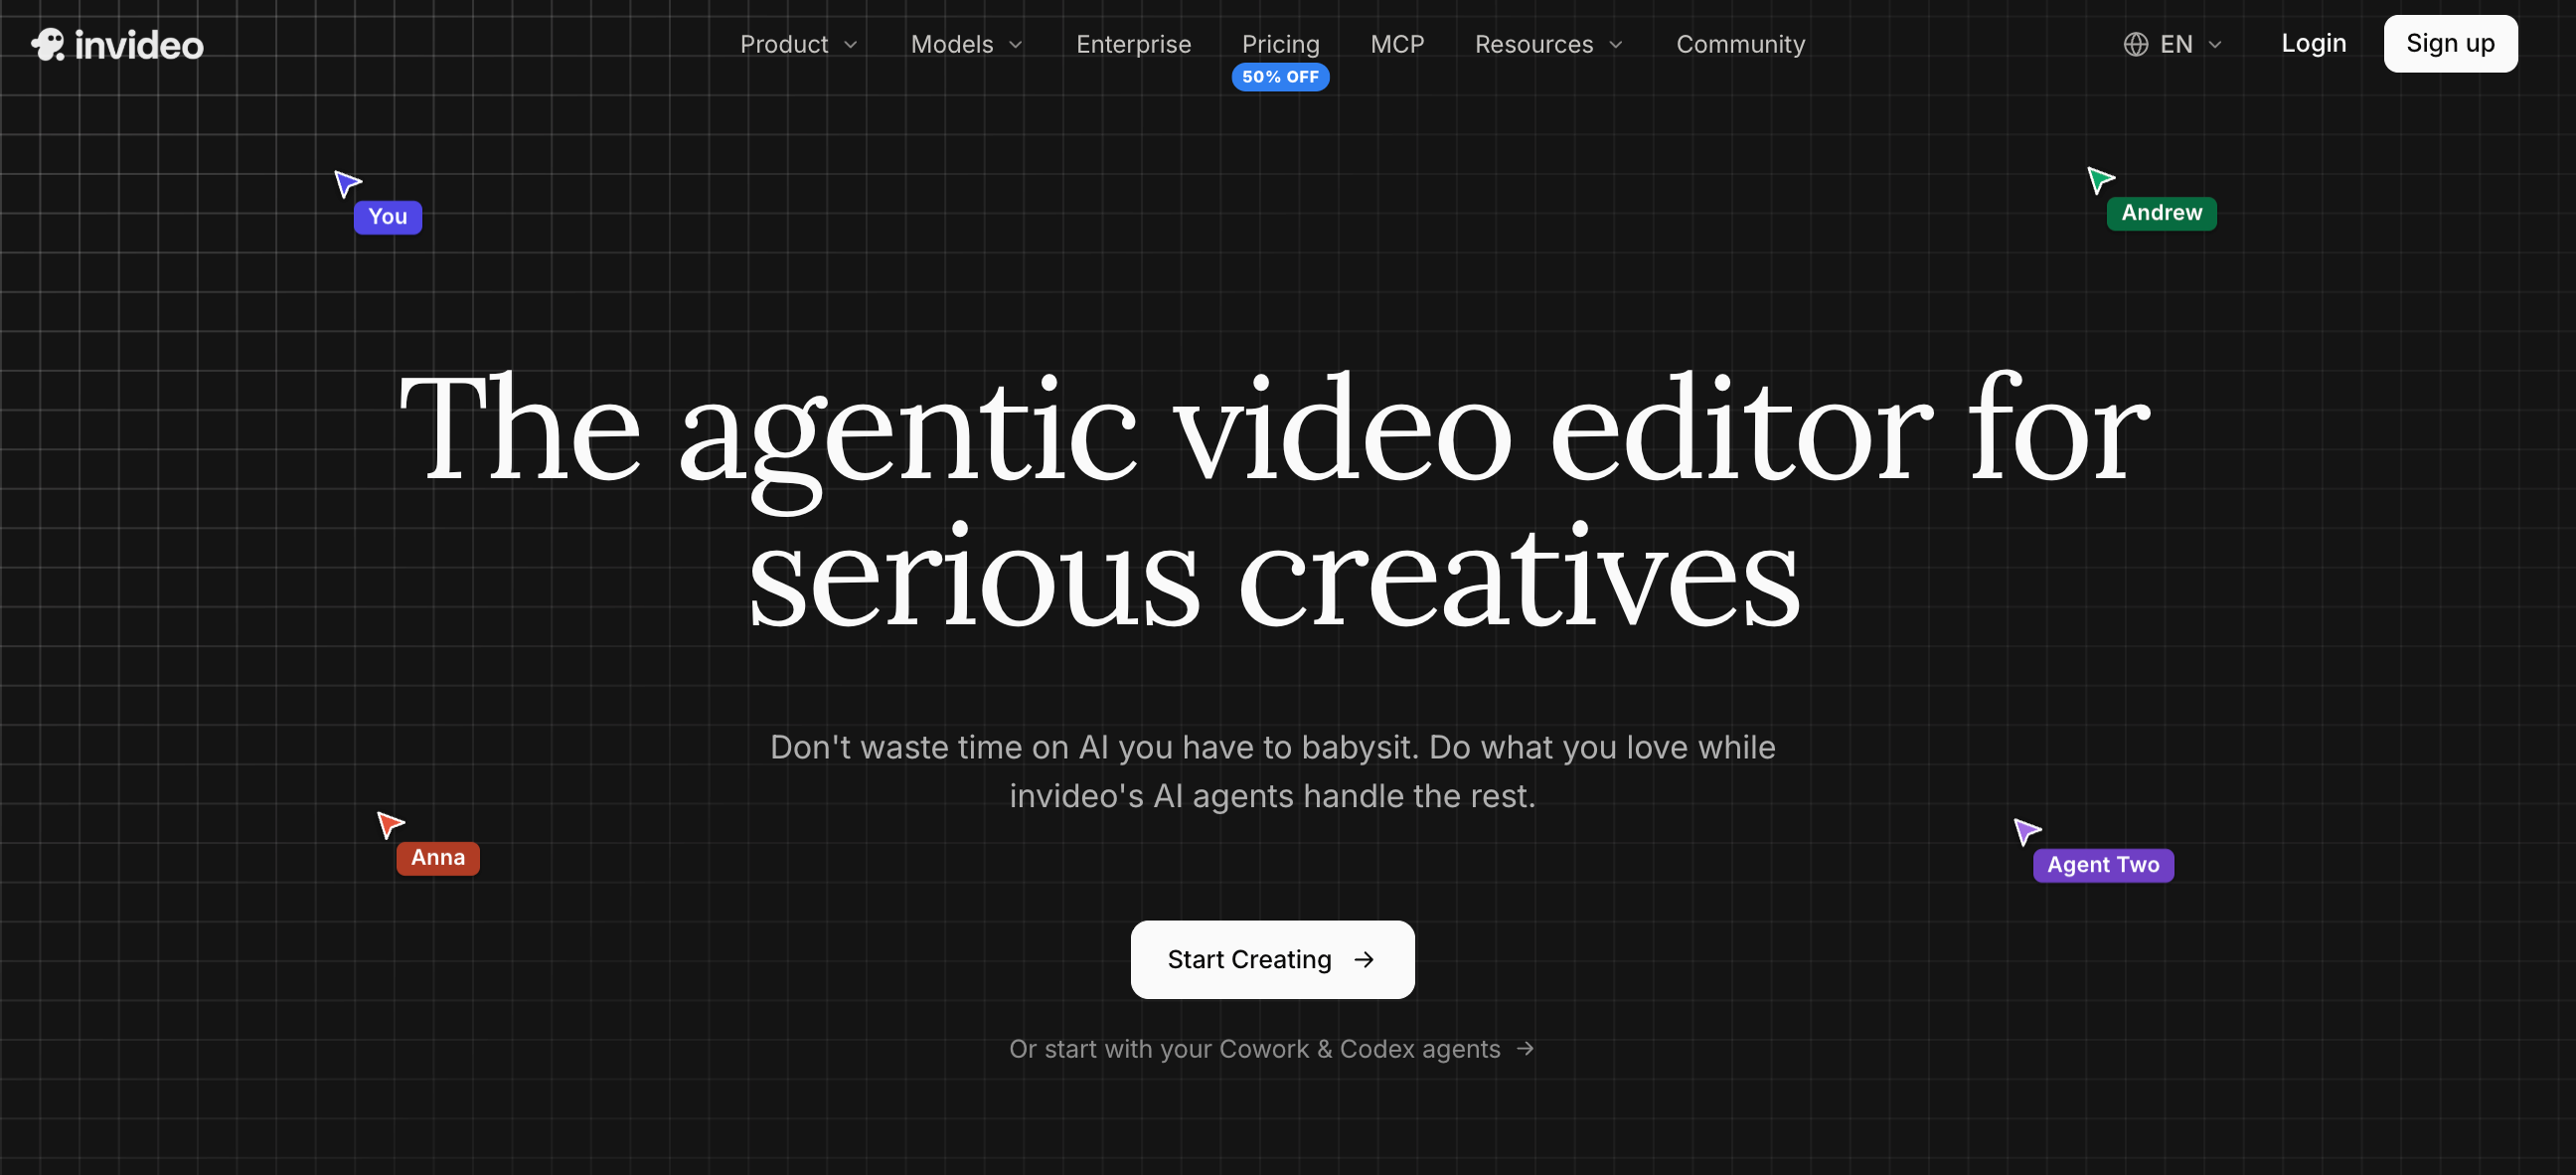Click the You cursor label
2576x1175 pixels.
388,217
